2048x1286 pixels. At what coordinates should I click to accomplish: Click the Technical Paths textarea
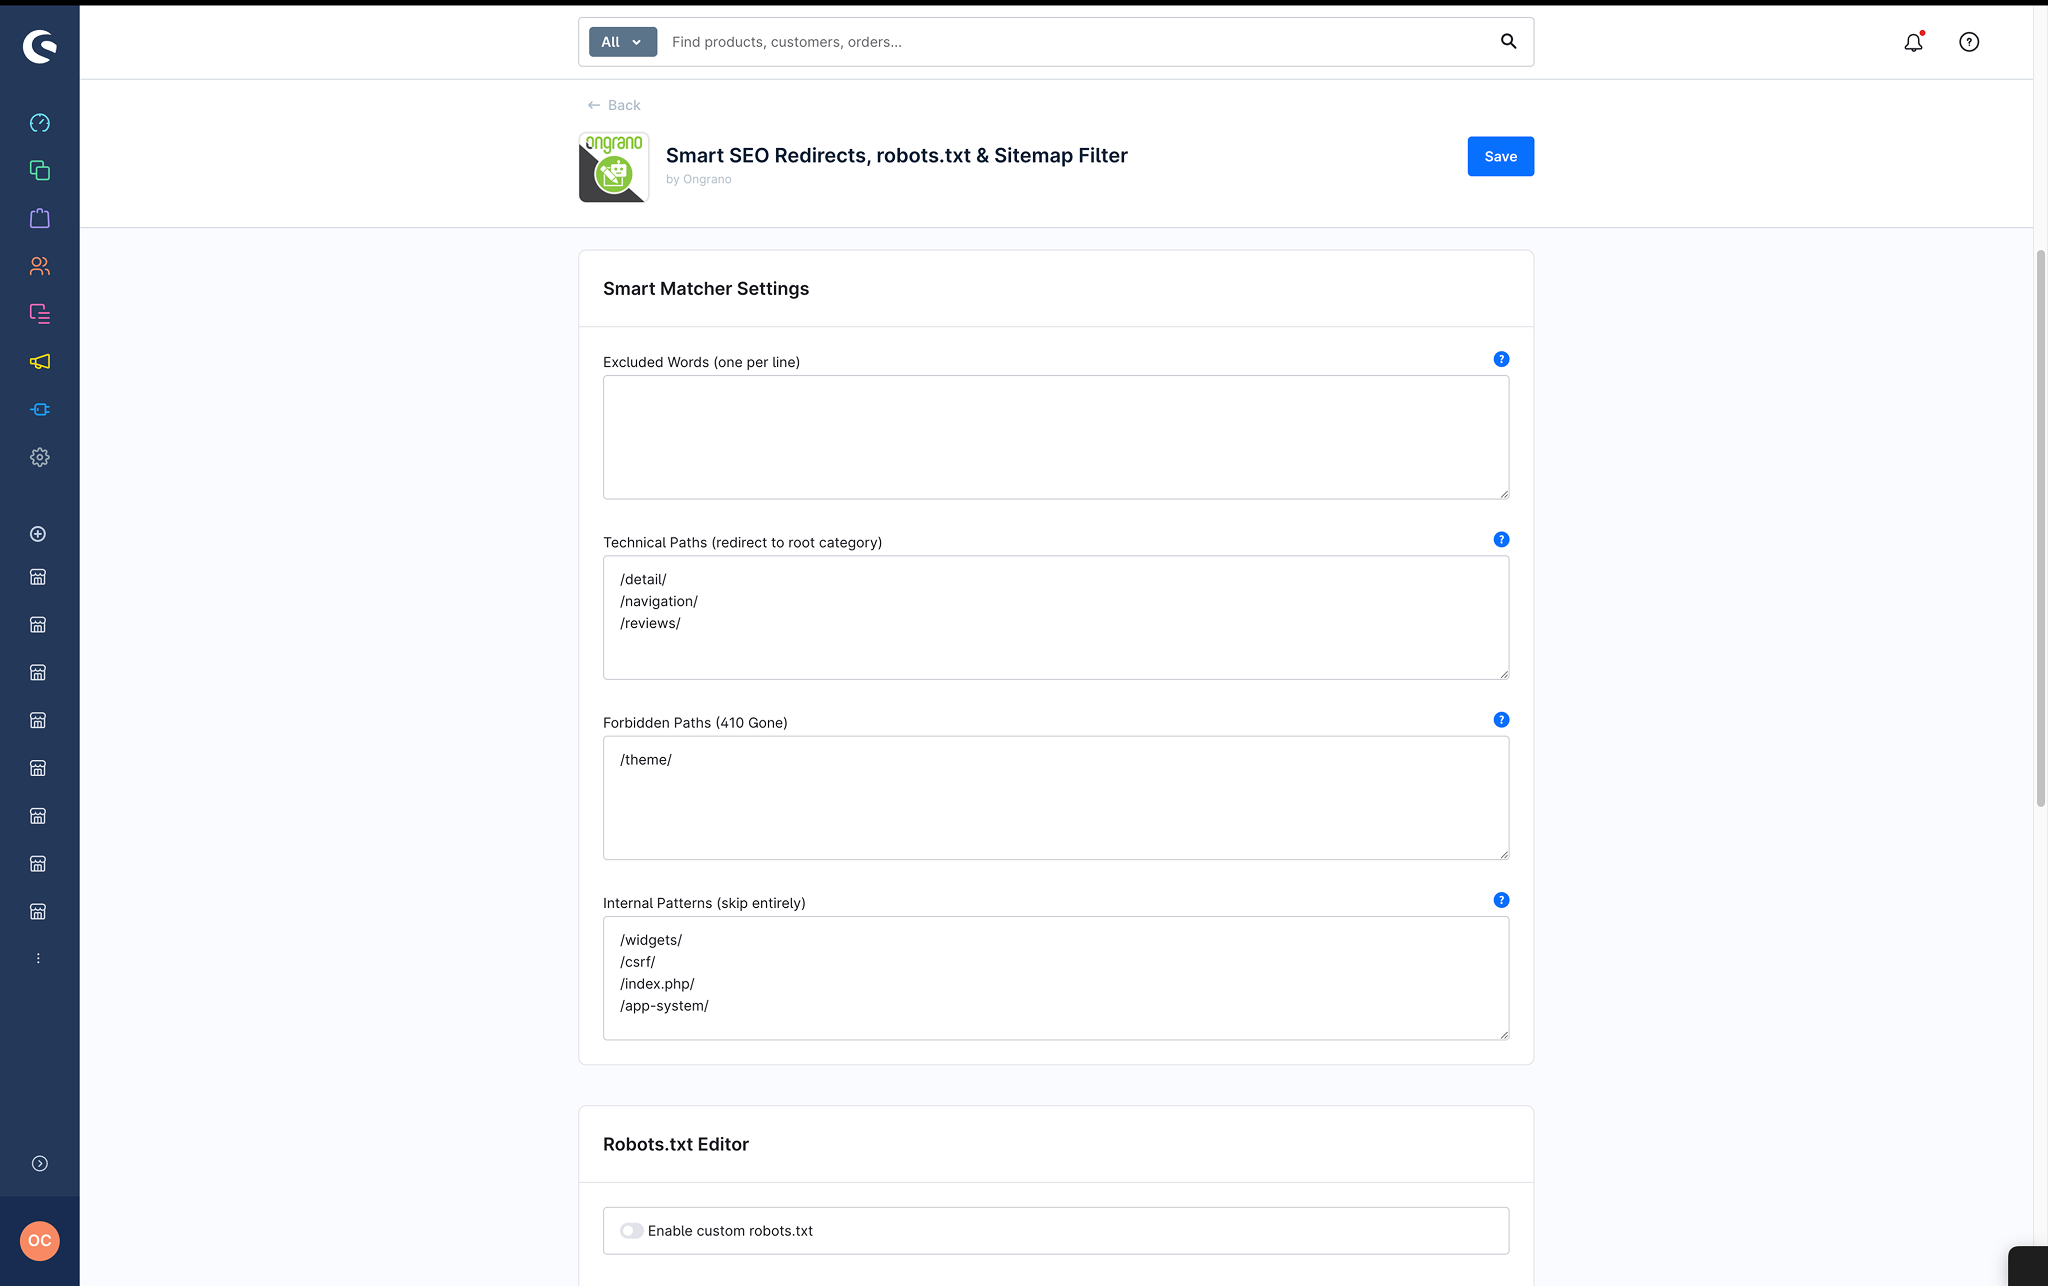1055,617
